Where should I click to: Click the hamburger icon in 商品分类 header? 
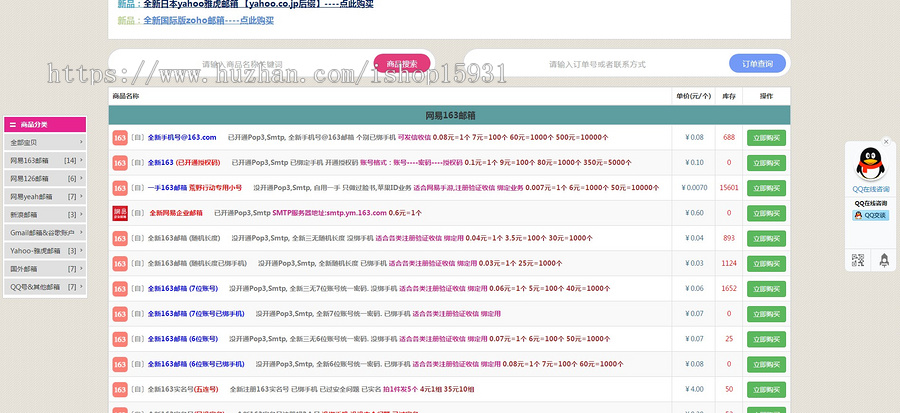click(12, 125)
